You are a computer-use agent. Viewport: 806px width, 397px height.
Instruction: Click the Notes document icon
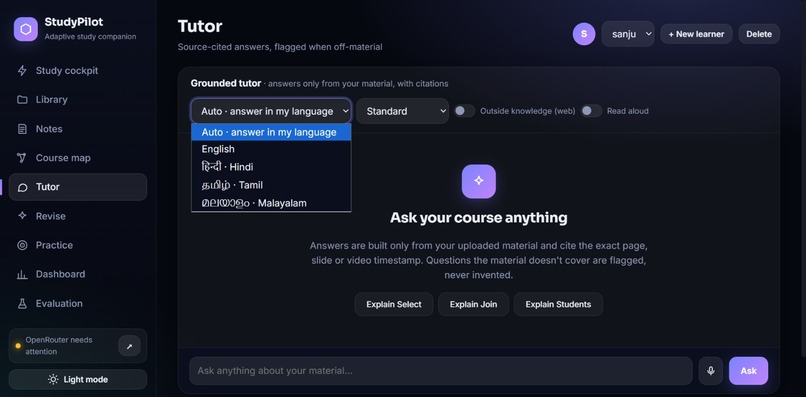click(x=22, y=129)
